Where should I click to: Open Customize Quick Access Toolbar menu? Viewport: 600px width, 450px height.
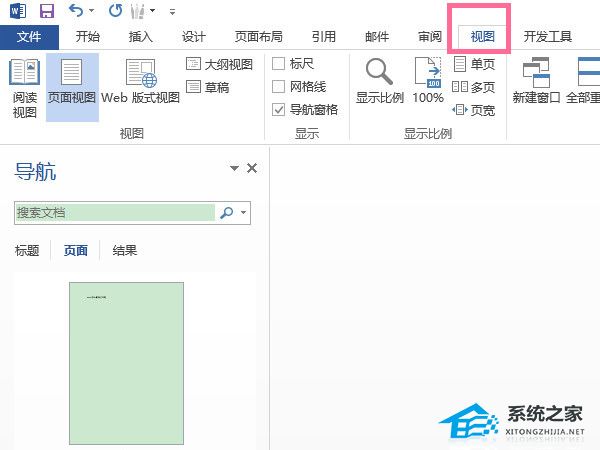(x=173, y=12)
